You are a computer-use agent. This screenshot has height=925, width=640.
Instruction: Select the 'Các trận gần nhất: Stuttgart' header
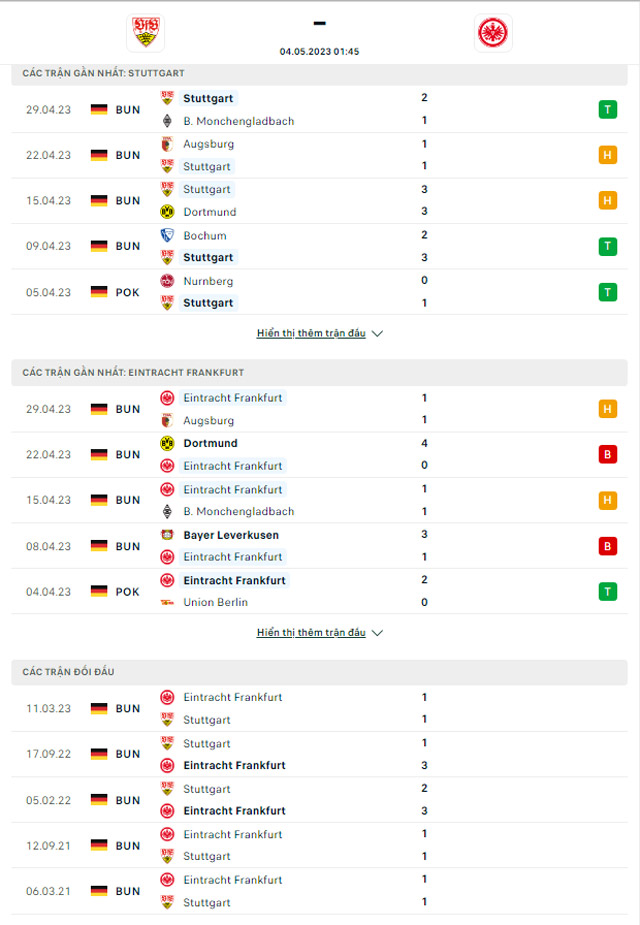click(x=319, y=73)
